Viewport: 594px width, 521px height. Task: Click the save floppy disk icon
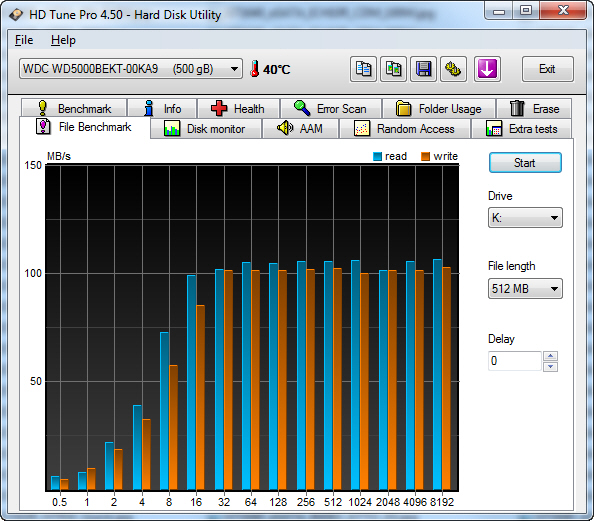(423, 69)
